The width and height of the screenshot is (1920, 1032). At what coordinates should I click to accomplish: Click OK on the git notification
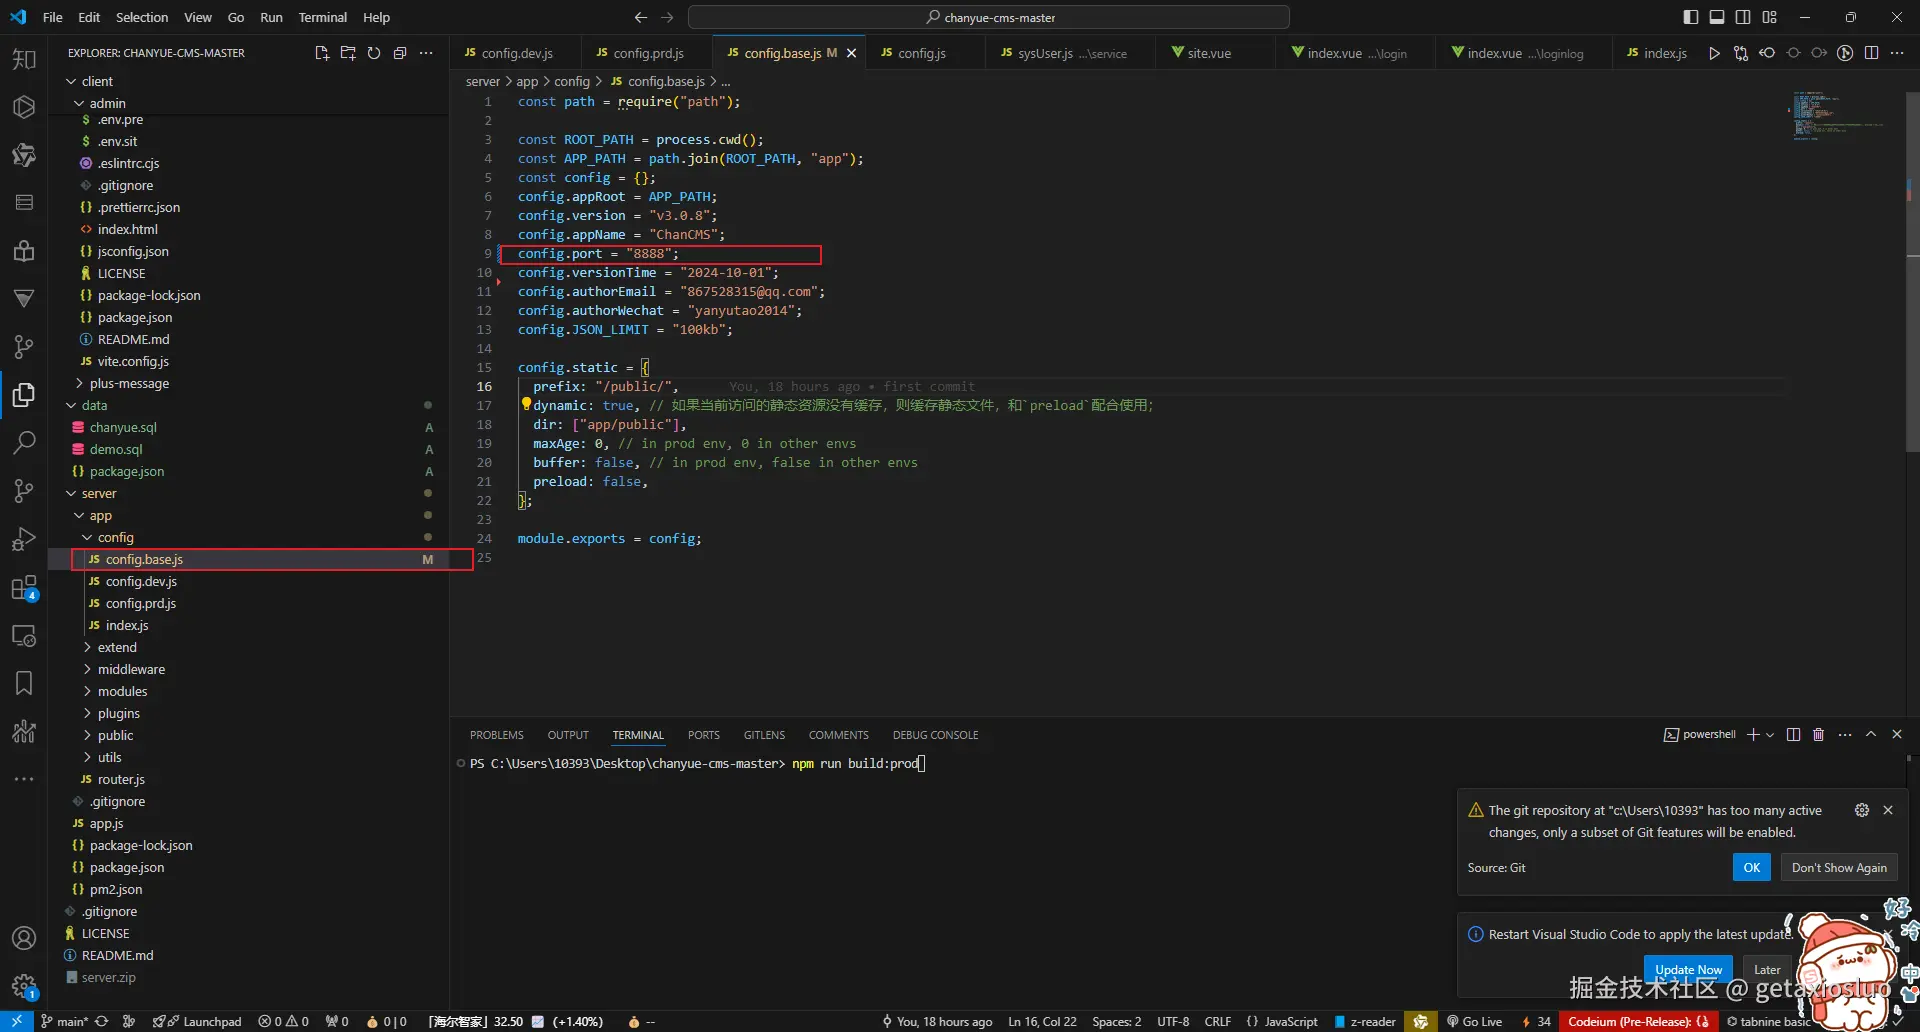click(x=1752, y=867)
